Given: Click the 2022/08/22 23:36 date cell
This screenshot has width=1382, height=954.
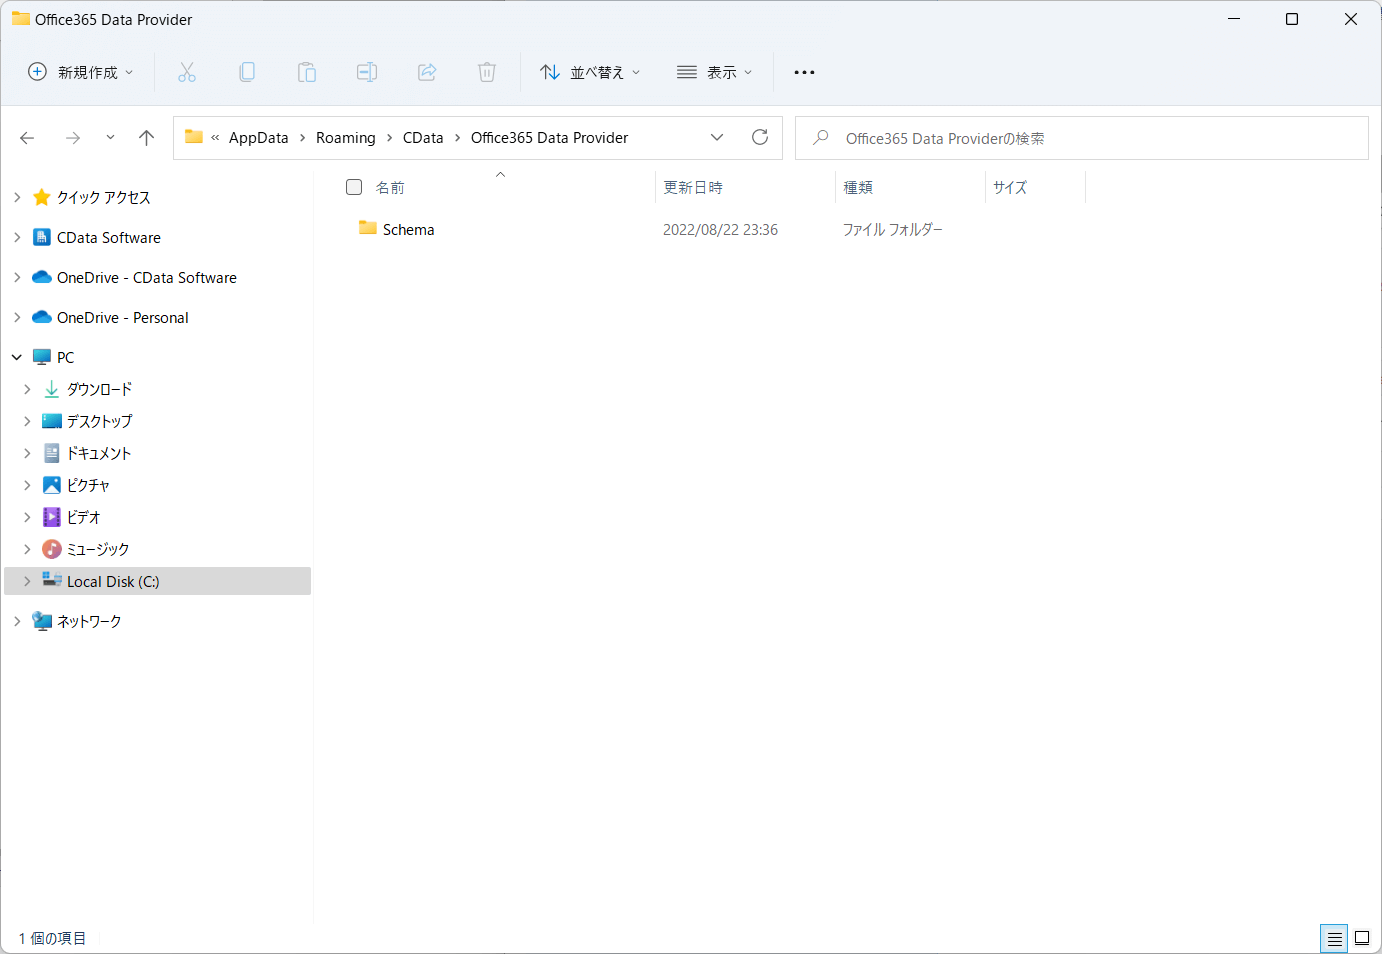Looking at the screenshot, I should click(720, 229).
